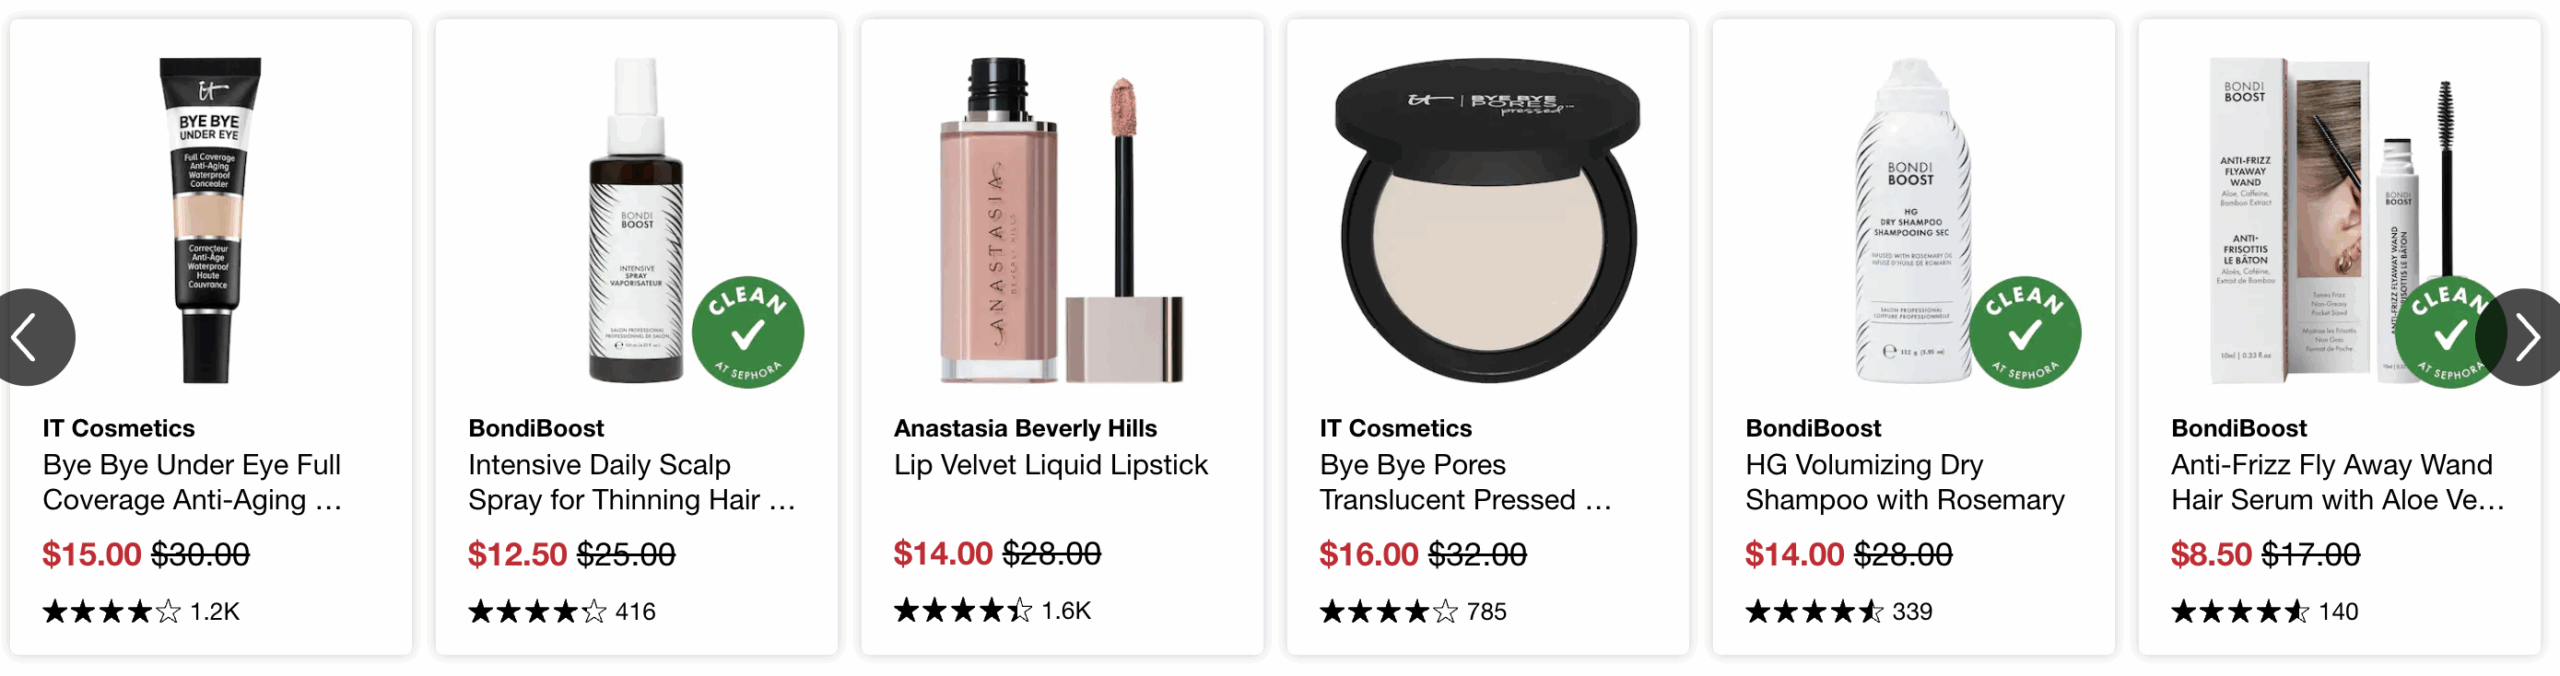Click star rating of Bye Bye Under Eye
The height and width of the screenshot is (676, 2560).
coord(111,611)
